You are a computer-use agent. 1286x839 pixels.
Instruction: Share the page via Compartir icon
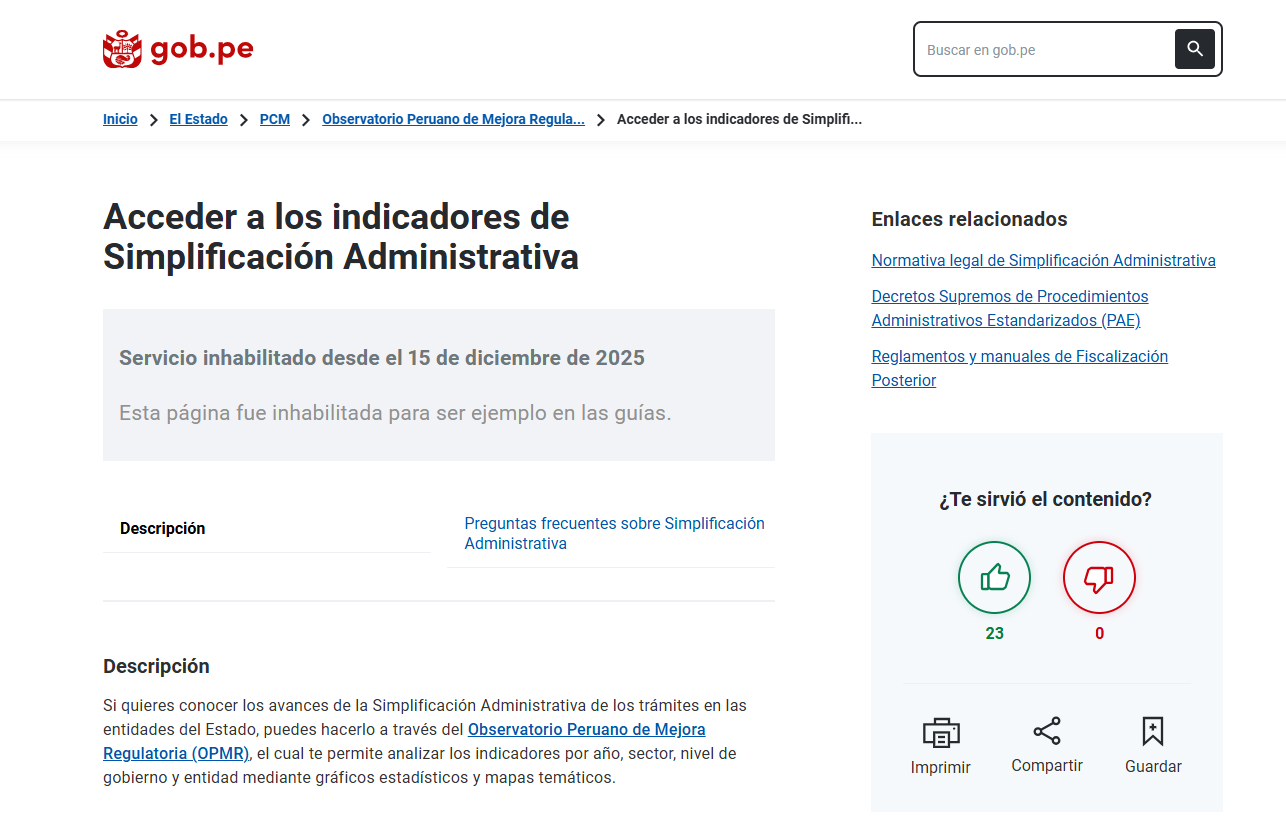1047,731
